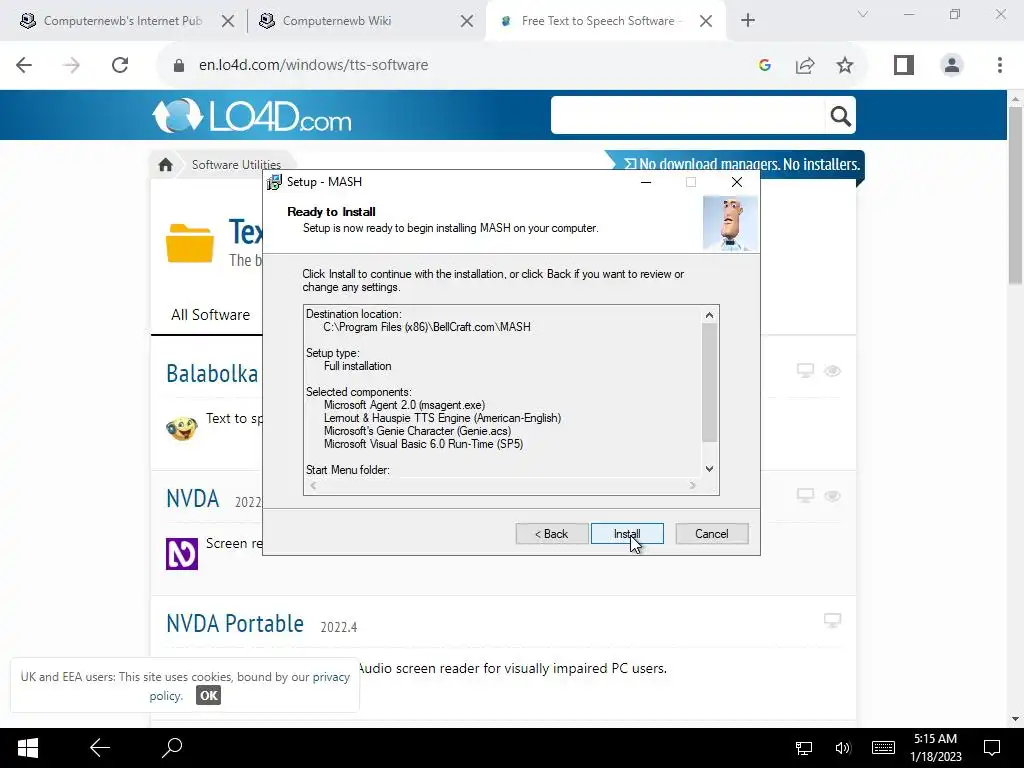Click the address bar URL
This screenshot has width=1024, height=768.
pyautogui.click(x=313, y=65)
